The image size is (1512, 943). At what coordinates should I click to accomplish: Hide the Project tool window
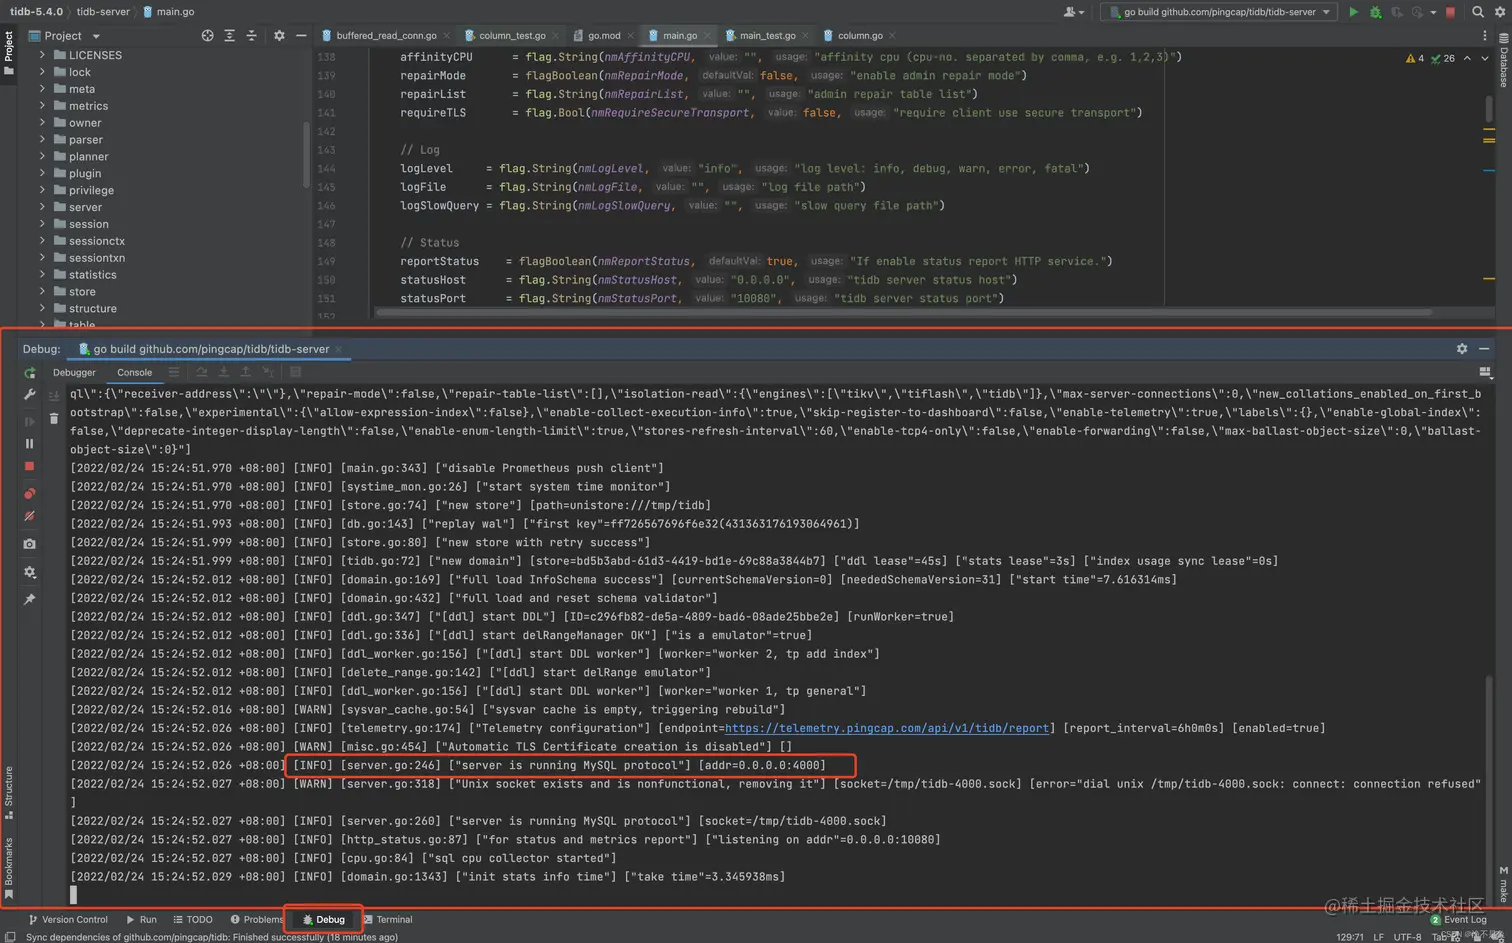pyautogui.click(x=301, y=35)
